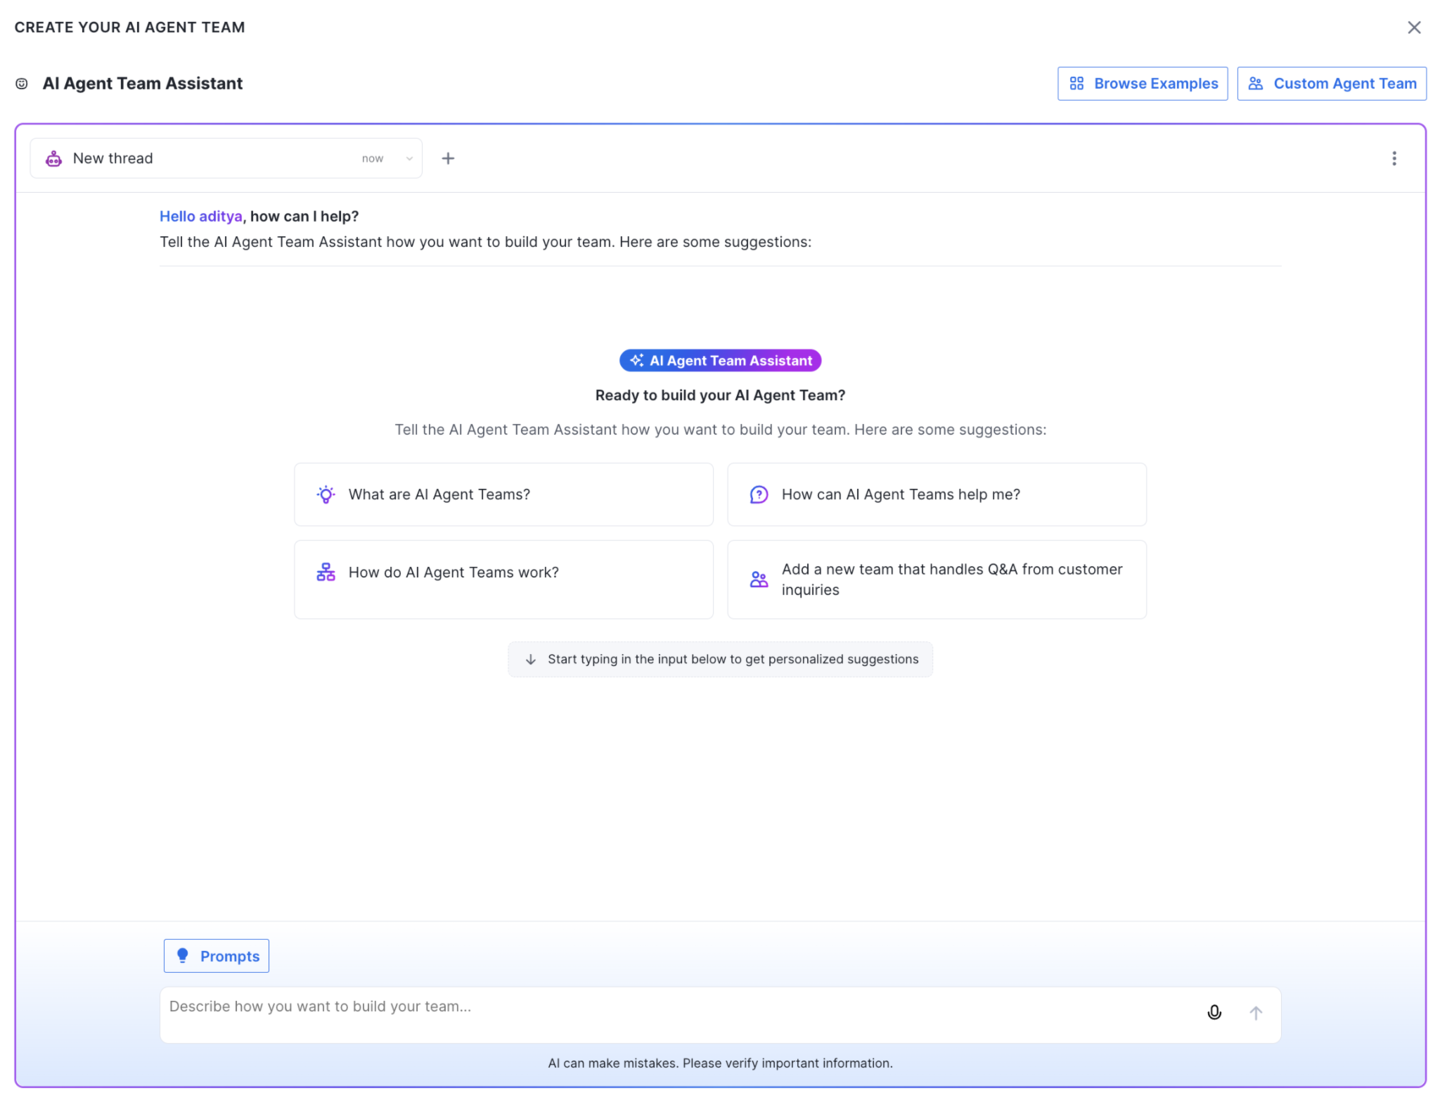This screenshot has width=1440, height=1100.
Task: Click the AI Agent Team Assistant badge
Action: (x=720, y=361)
